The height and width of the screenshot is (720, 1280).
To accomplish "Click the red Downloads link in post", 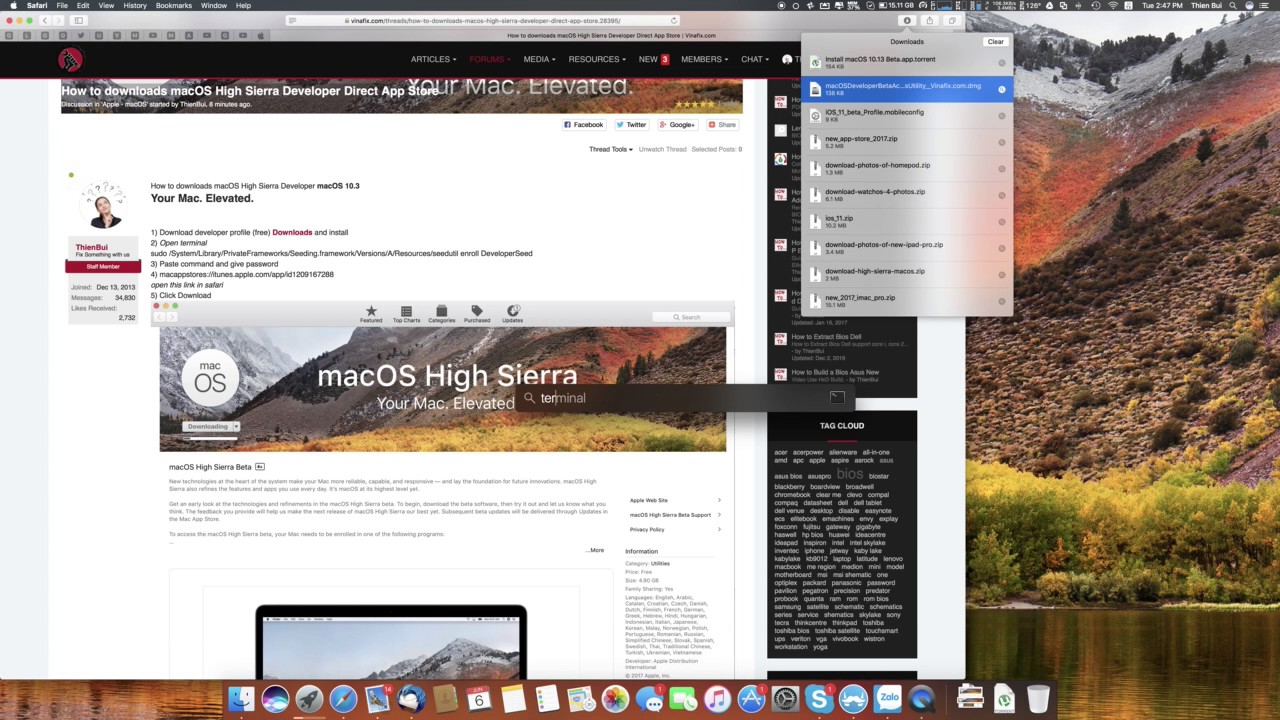I will click(292, 232).
